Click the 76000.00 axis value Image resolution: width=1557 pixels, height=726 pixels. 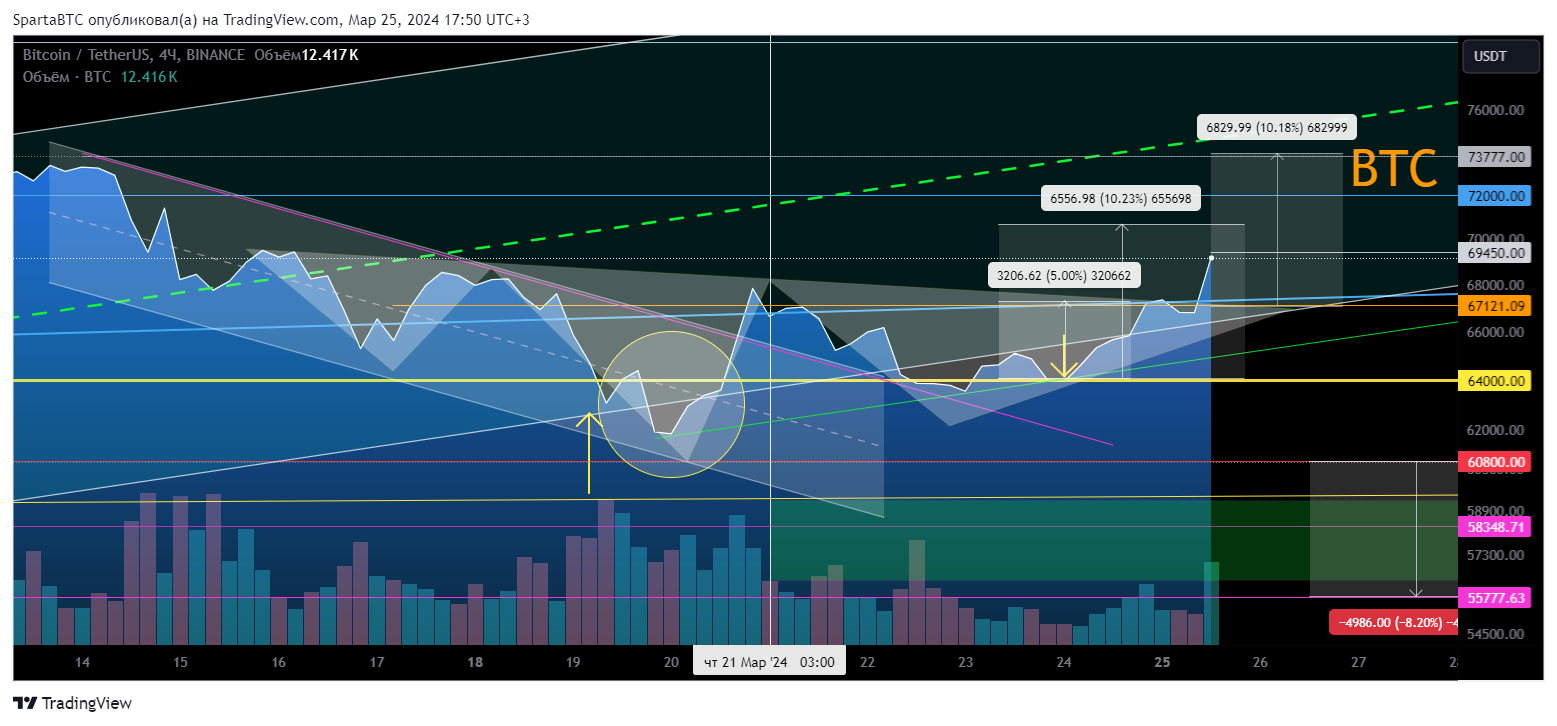click(1496, 111)
